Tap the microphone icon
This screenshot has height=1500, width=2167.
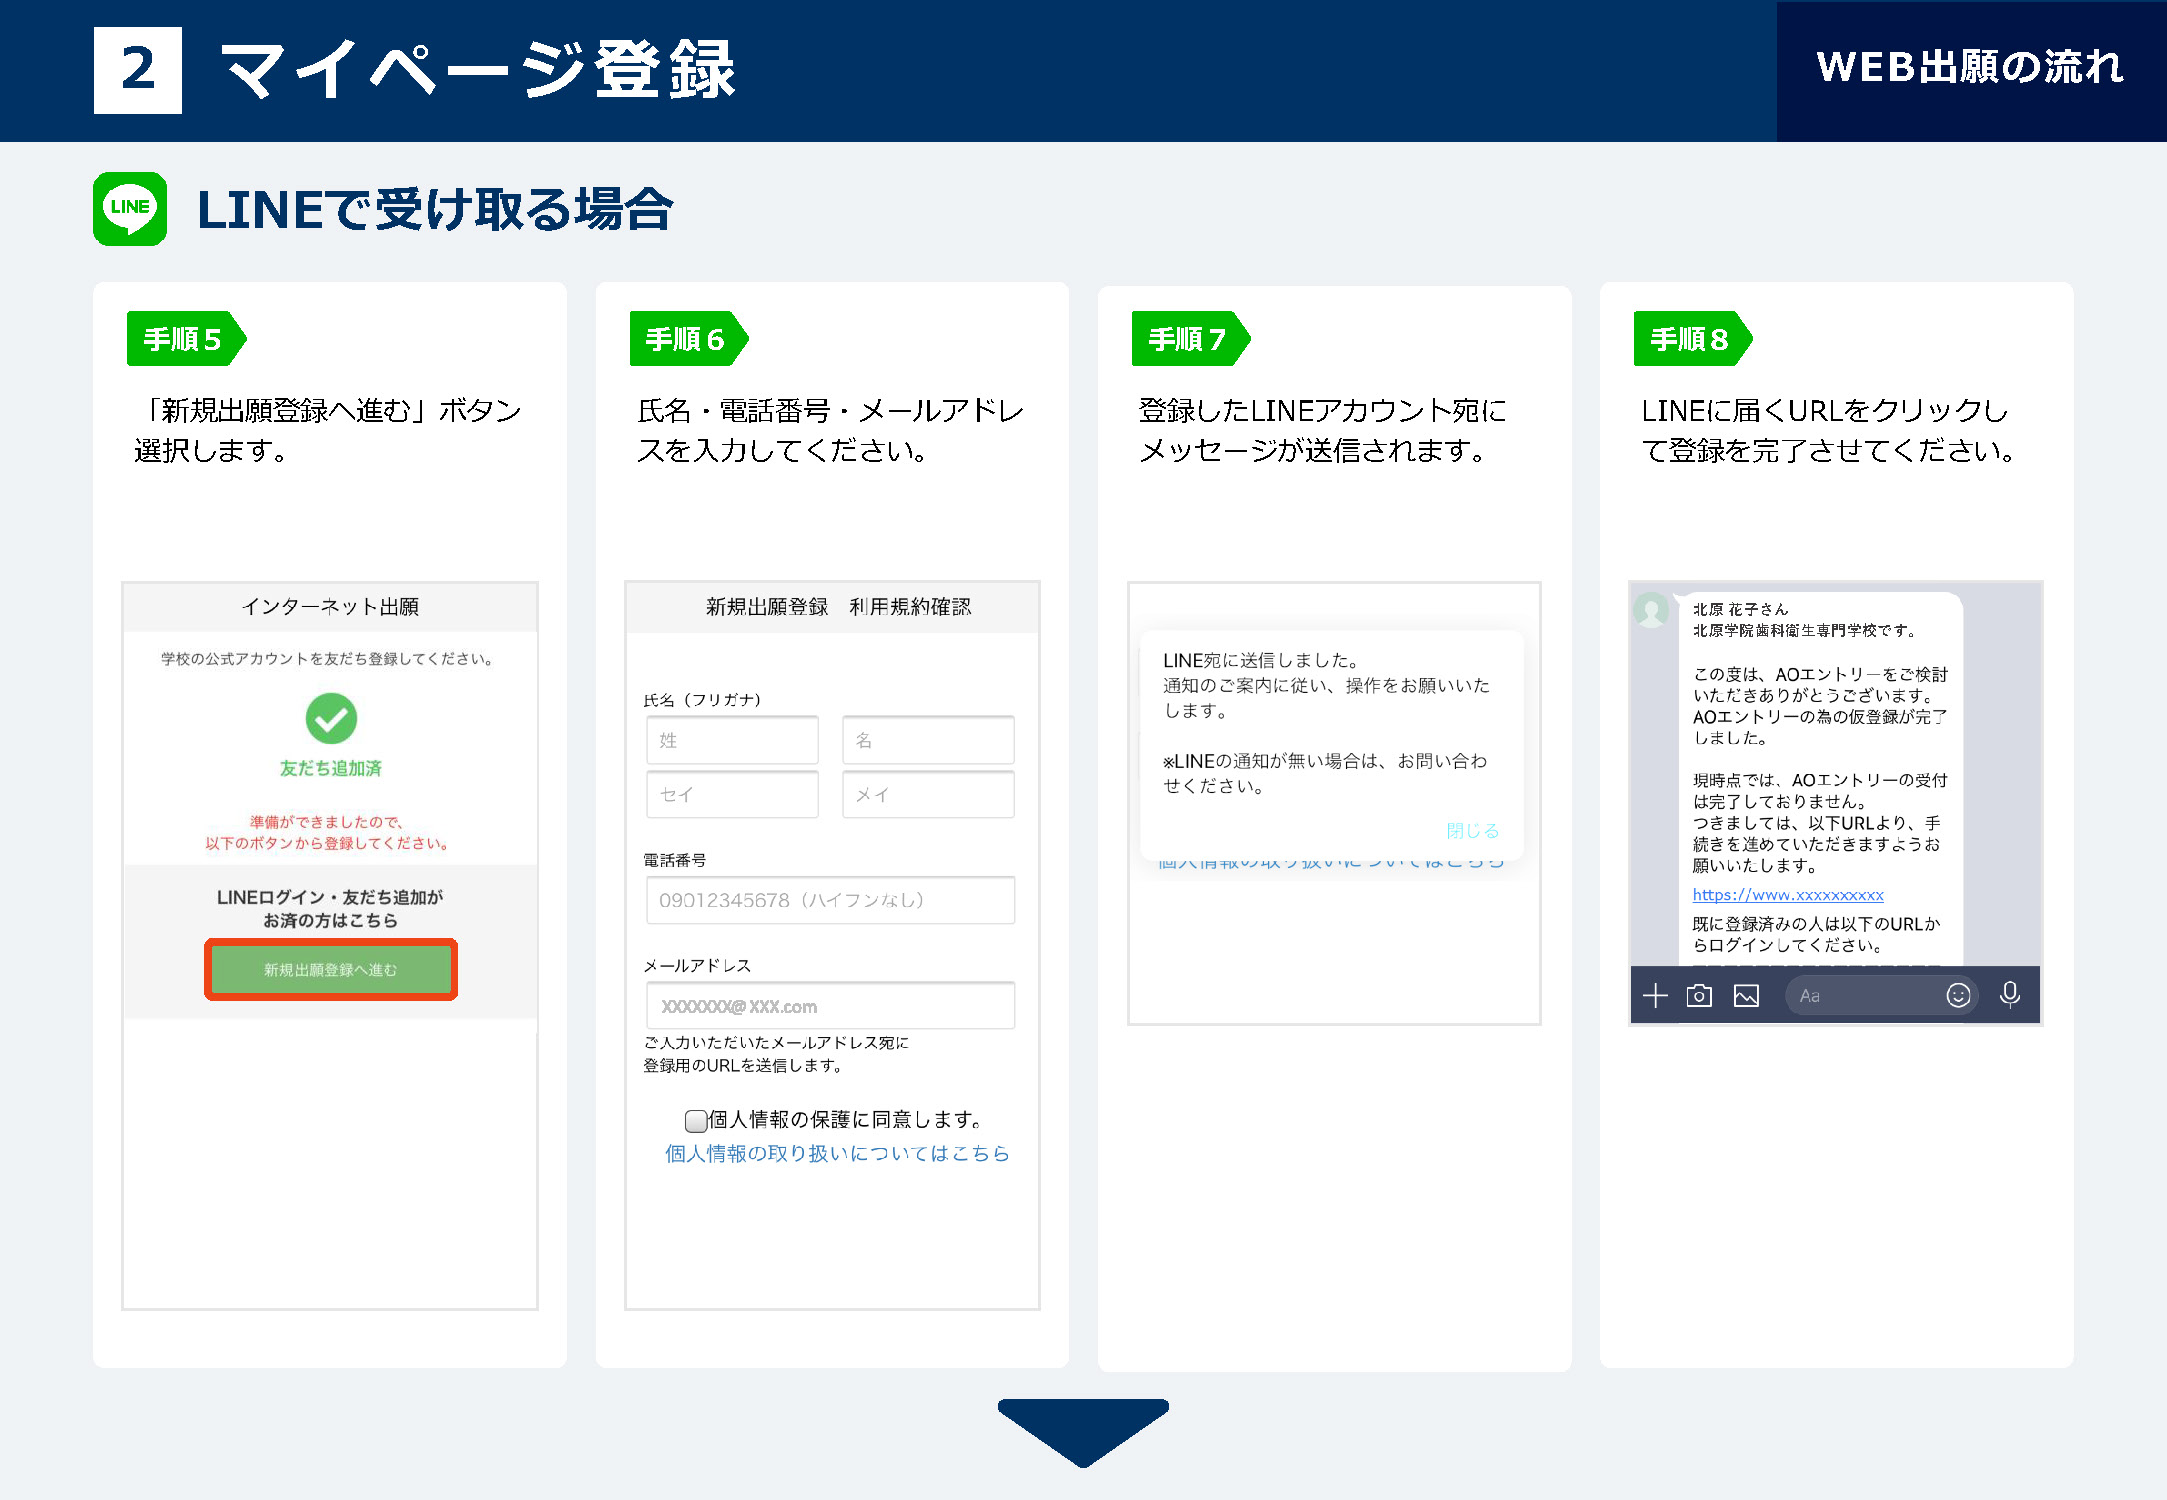[x=2009, y=994]
